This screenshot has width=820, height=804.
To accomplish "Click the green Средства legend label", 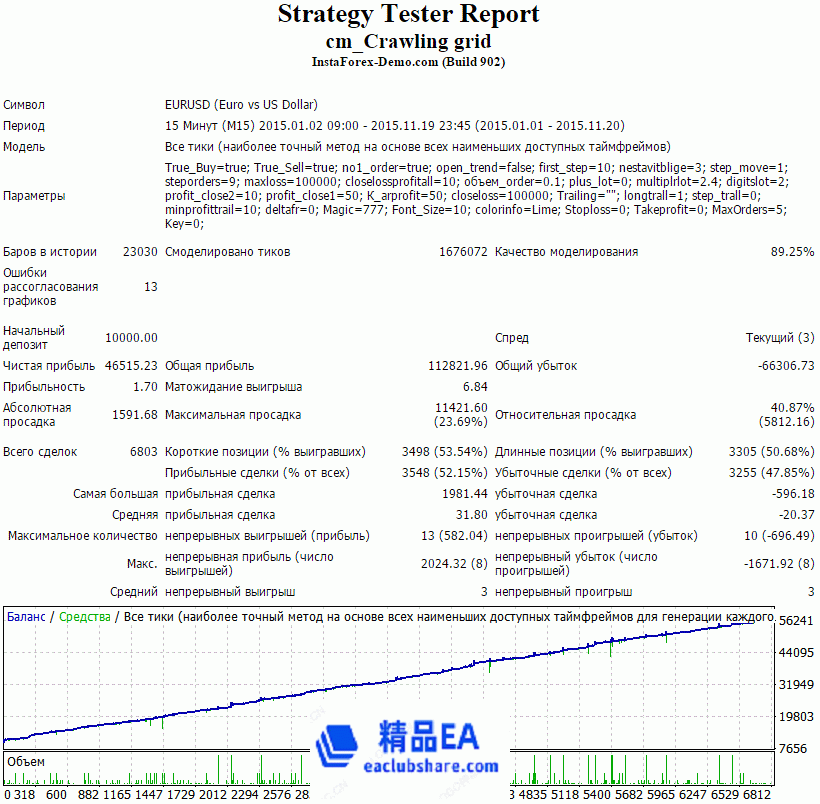I will click(x=84, y=617).
